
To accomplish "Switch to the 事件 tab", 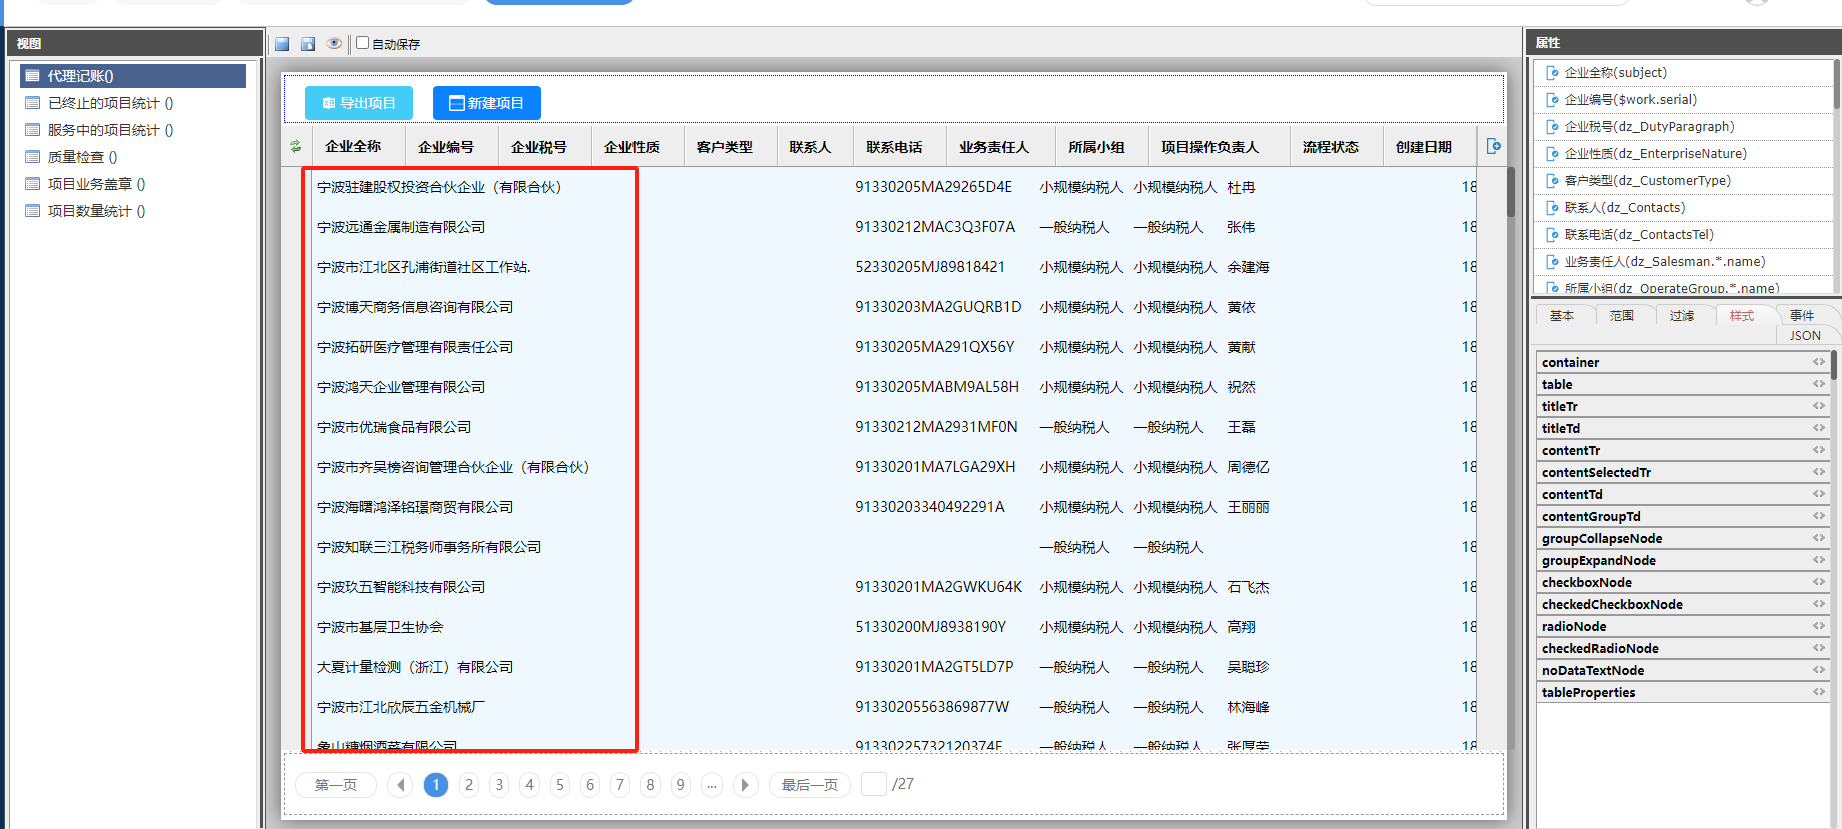I will tap(1802, 315).
